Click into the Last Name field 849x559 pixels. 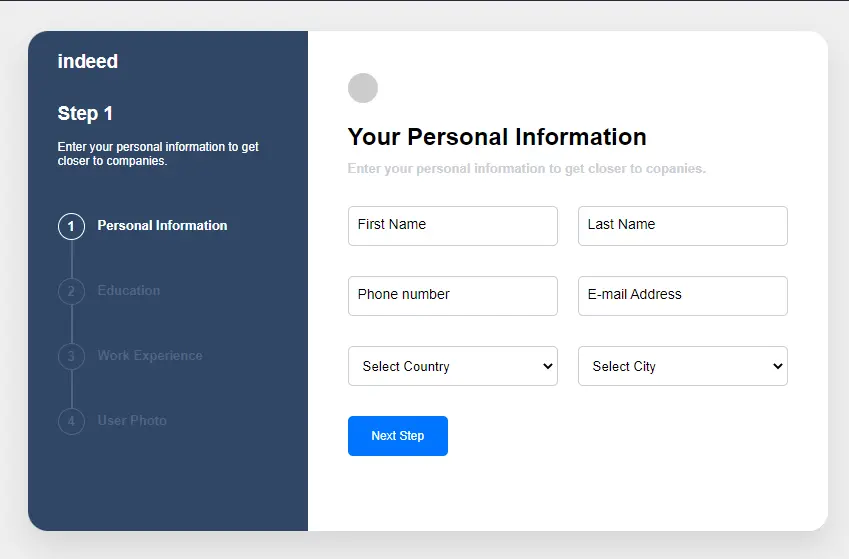coord(683,226)
